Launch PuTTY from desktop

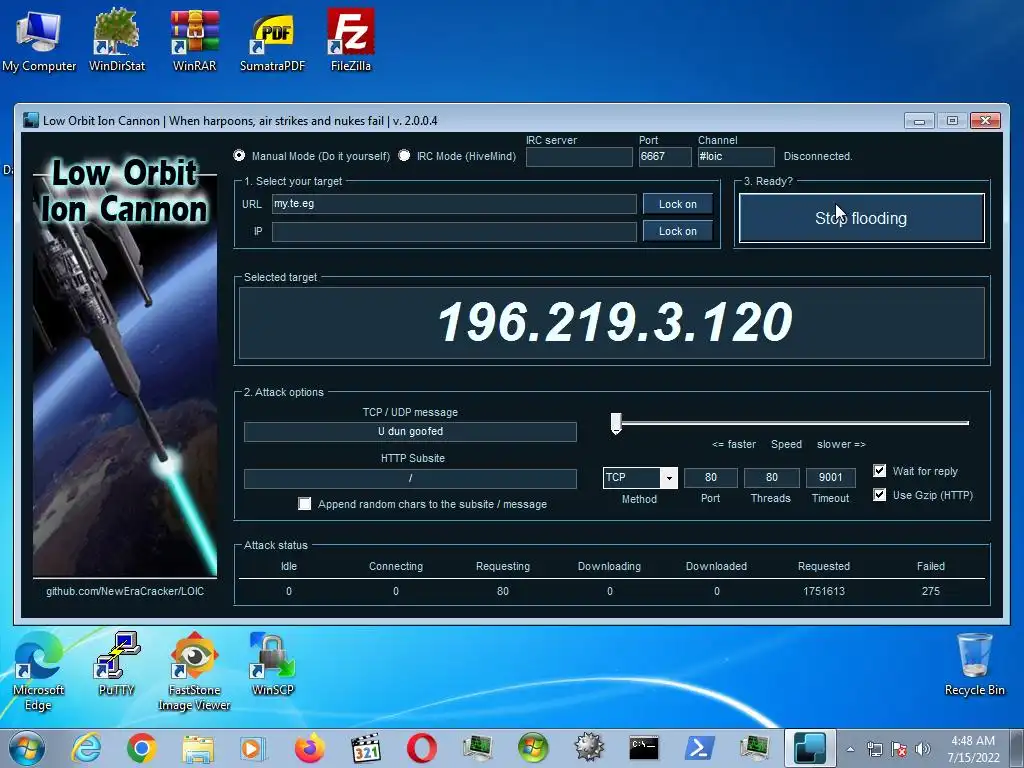tap(116, 665)
